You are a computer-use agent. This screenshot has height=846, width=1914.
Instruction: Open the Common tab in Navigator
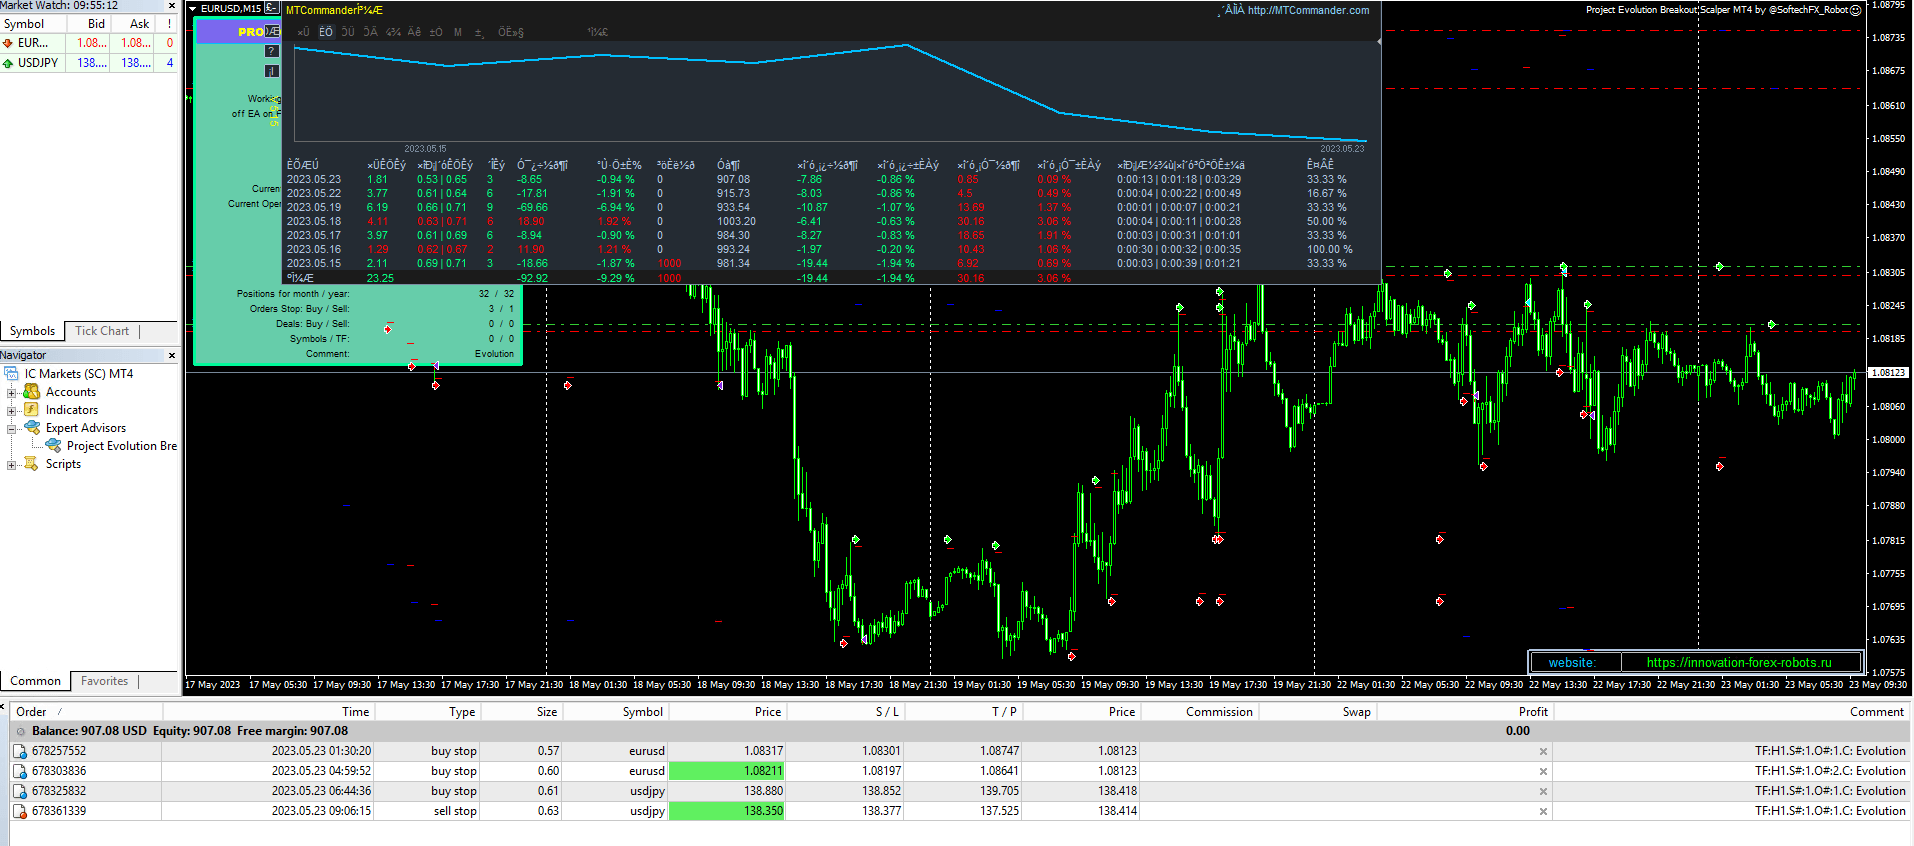point(35,681)
